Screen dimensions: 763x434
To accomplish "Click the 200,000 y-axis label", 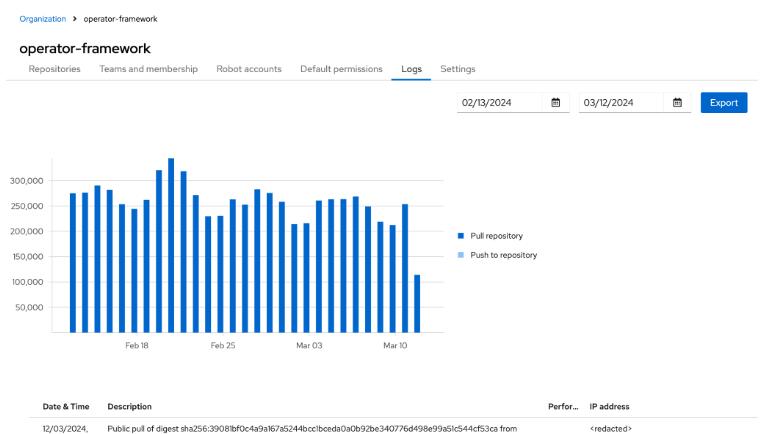I will pyautogui.click(x=27, y=232).
